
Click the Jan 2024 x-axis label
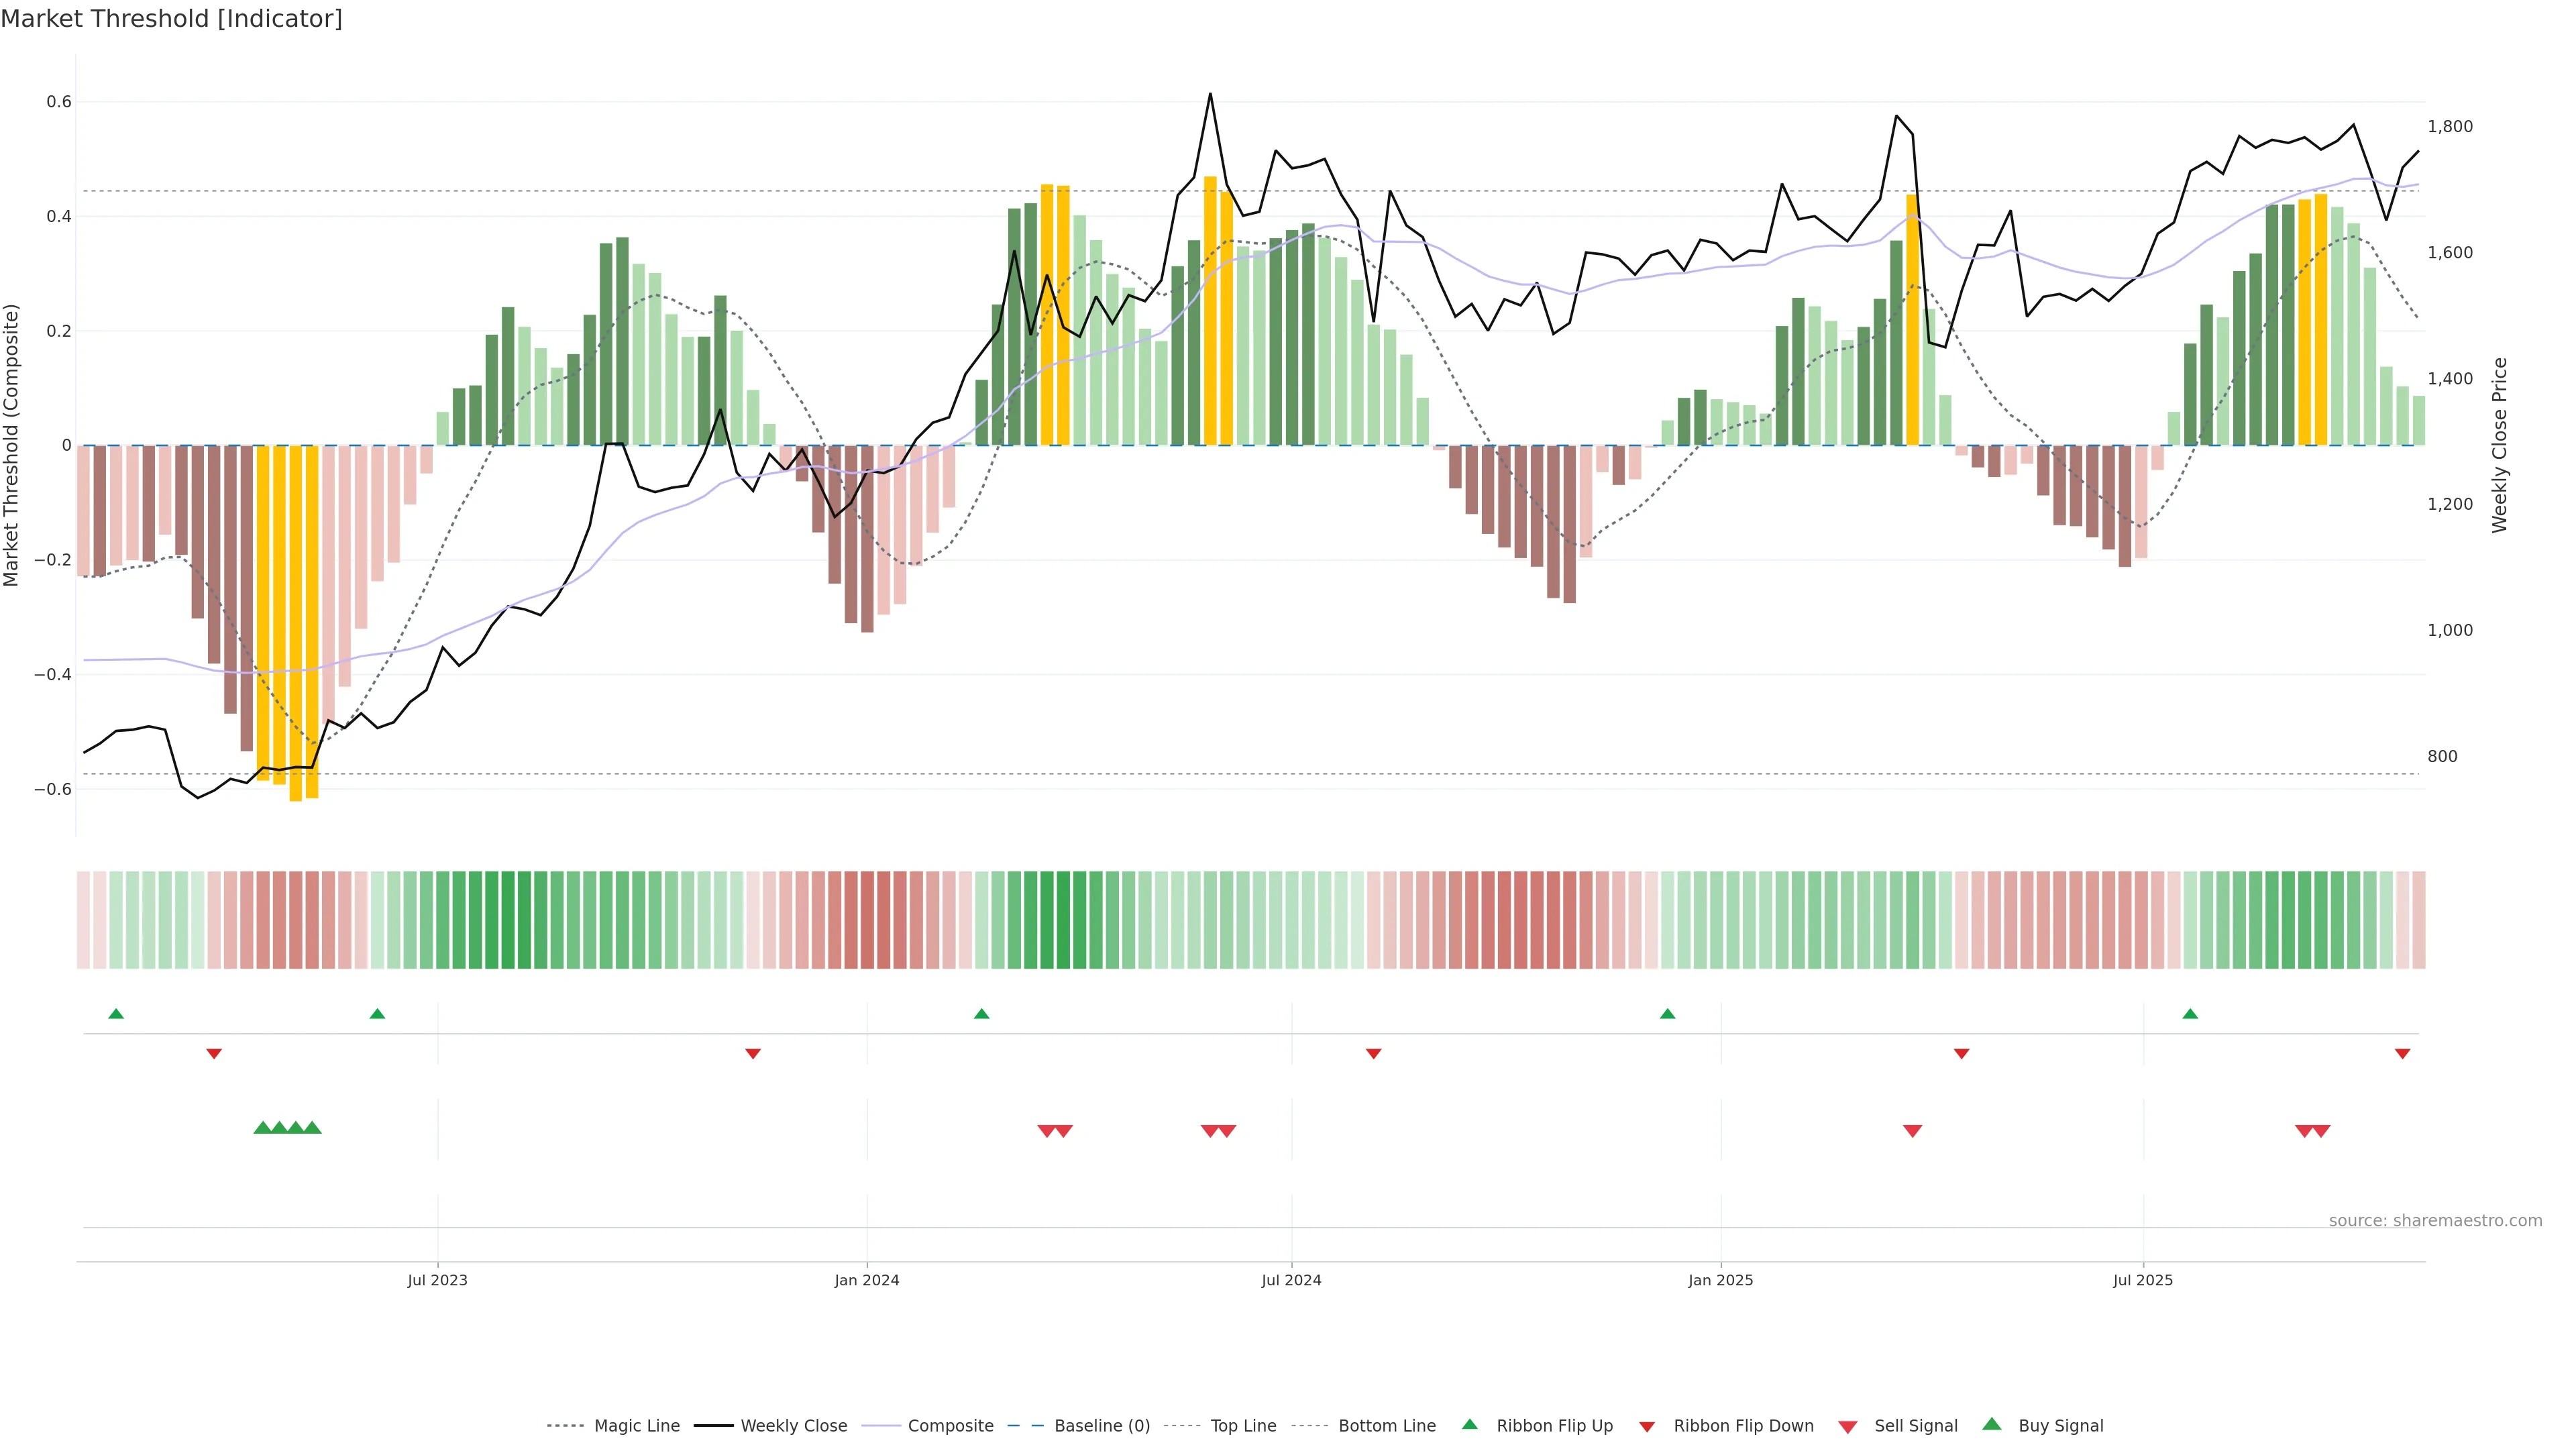867,1280
